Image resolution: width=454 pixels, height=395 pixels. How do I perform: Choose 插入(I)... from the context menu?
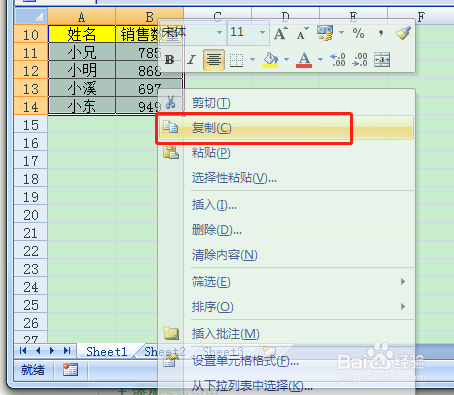pos(286,205)
